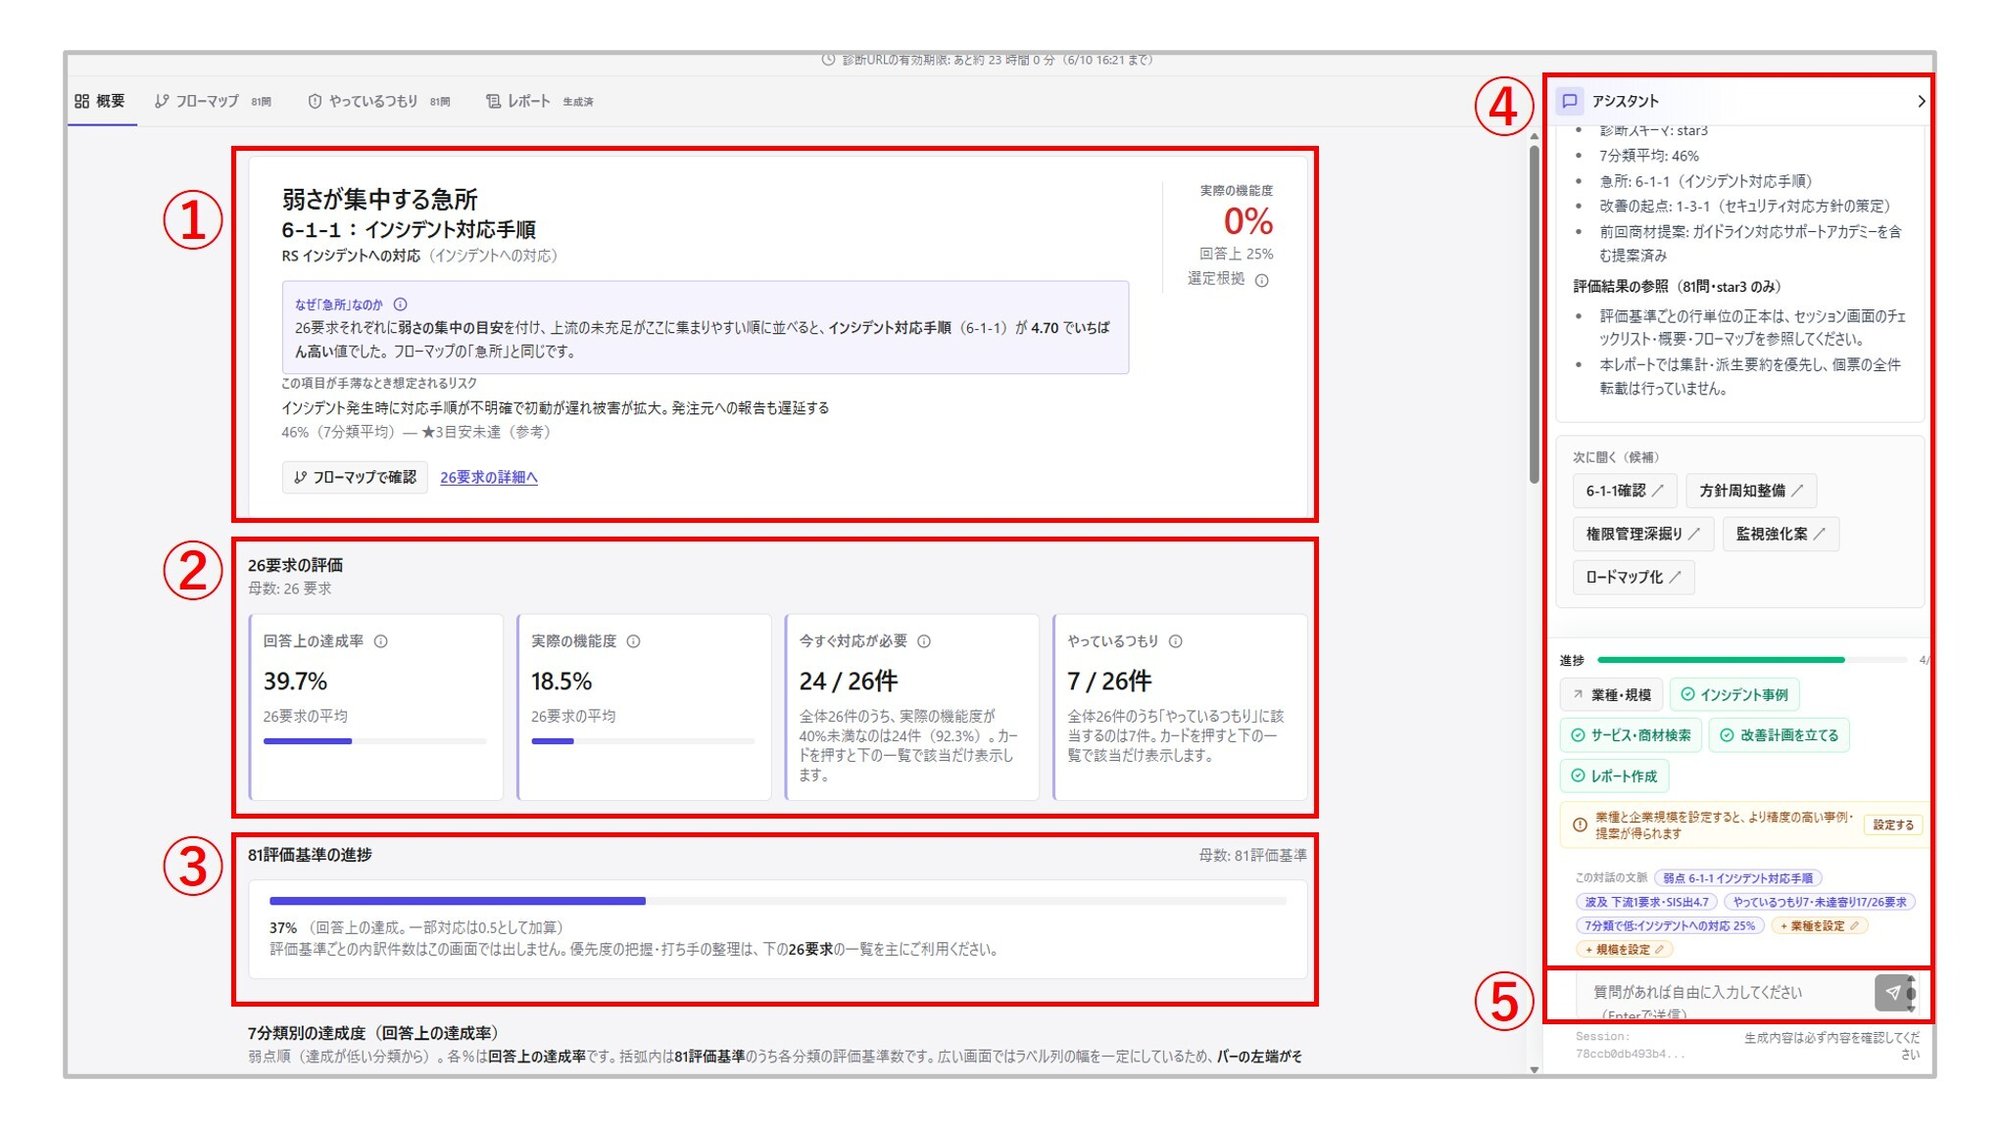Click info icon beside 今すぐ対応が必要
The height and width of the screenshot is (1129, 2000).
(x=924, y=641)
